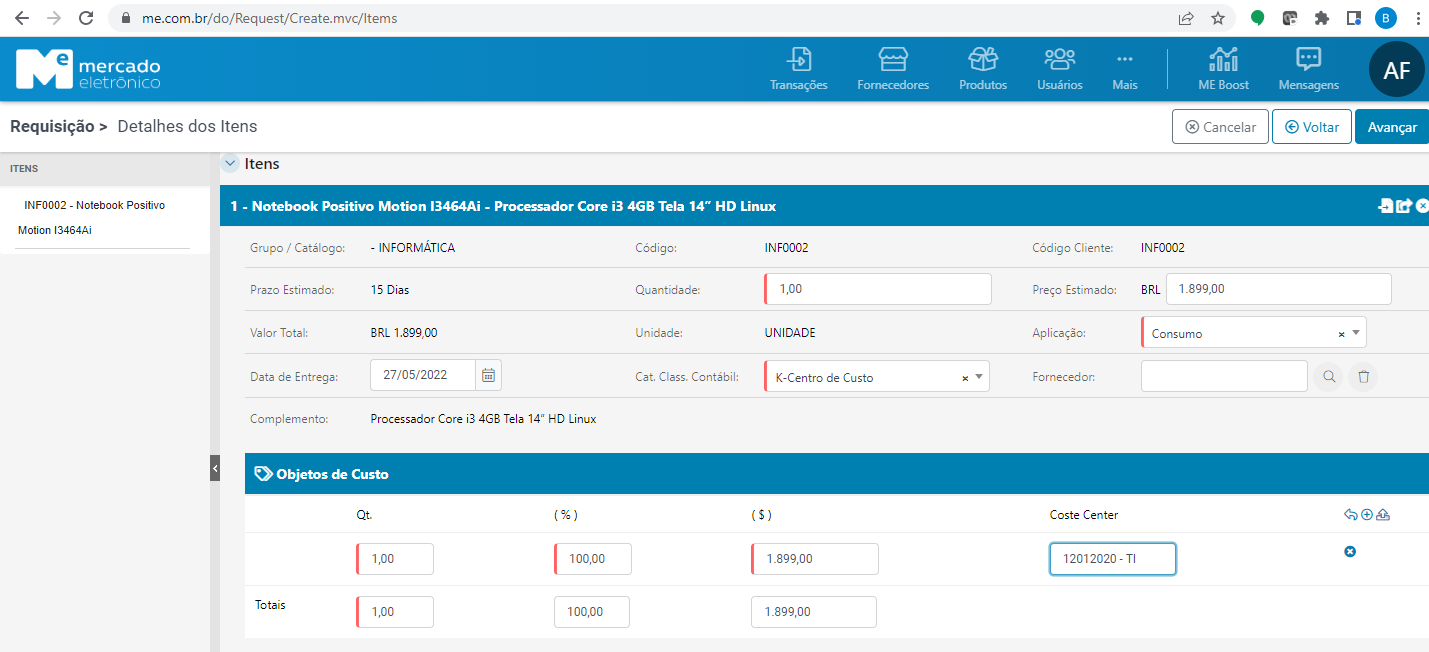The image size is (1429, 652).
Task: Click the undo arrow icon in cost objects
Action: pos(1350,515)
